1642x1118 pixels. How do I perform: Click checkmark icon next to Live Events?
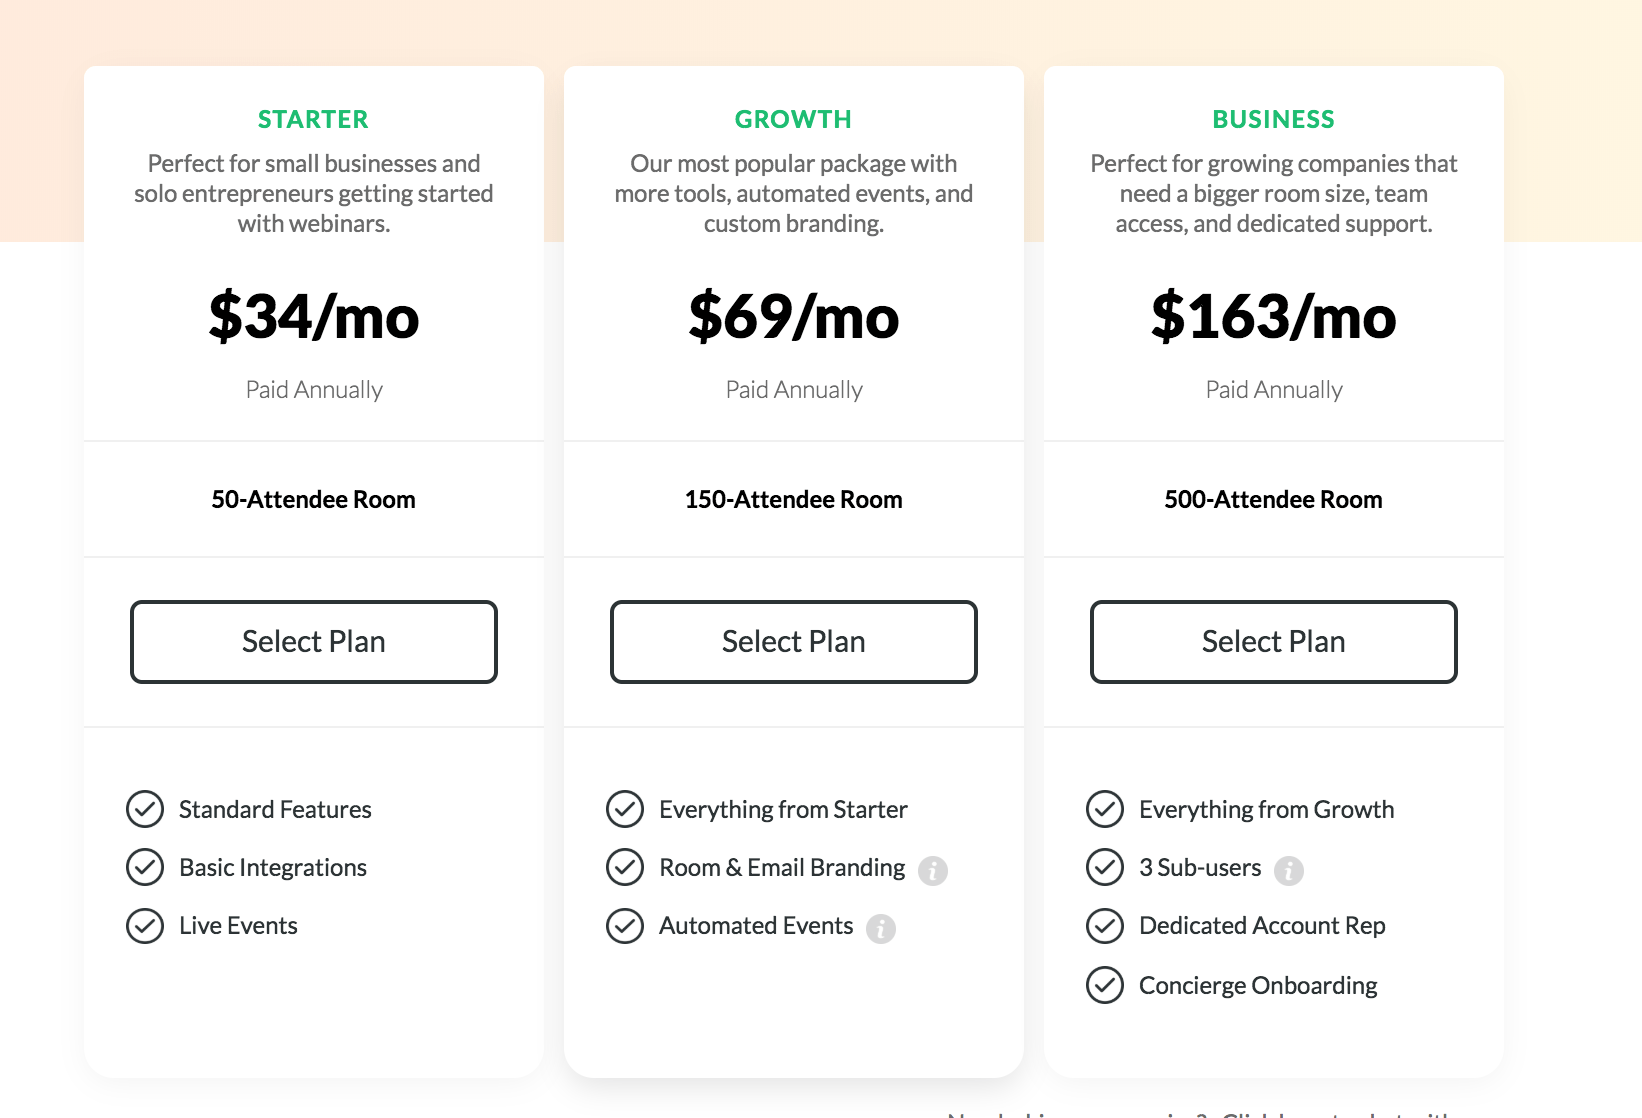coord(145,926)
